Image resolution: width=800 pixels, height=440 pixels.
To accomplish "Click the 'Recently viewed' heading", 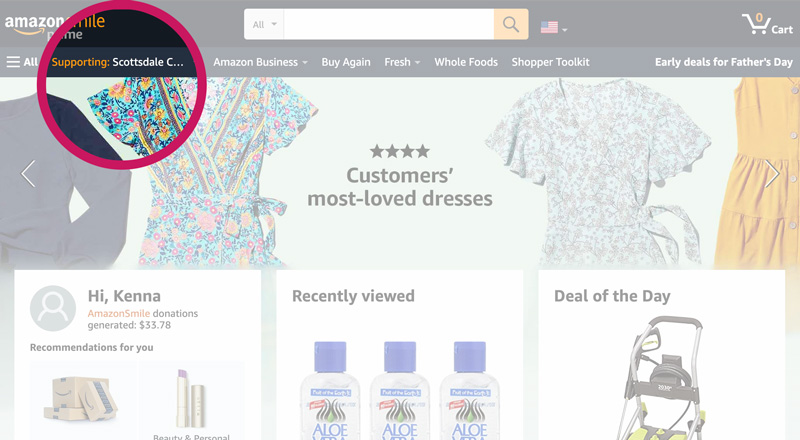I will coord(353,296).
